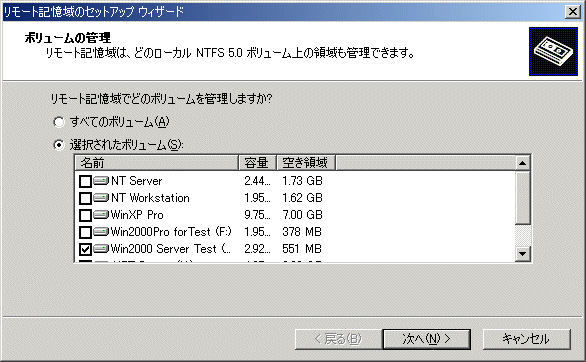
Task: Select the すべてのボリューム radio button
Action: pos(59,122)
